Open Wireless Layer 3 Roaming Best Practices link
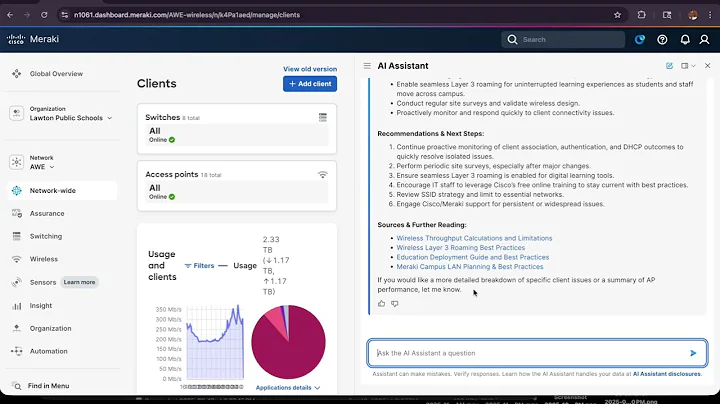 461,247
